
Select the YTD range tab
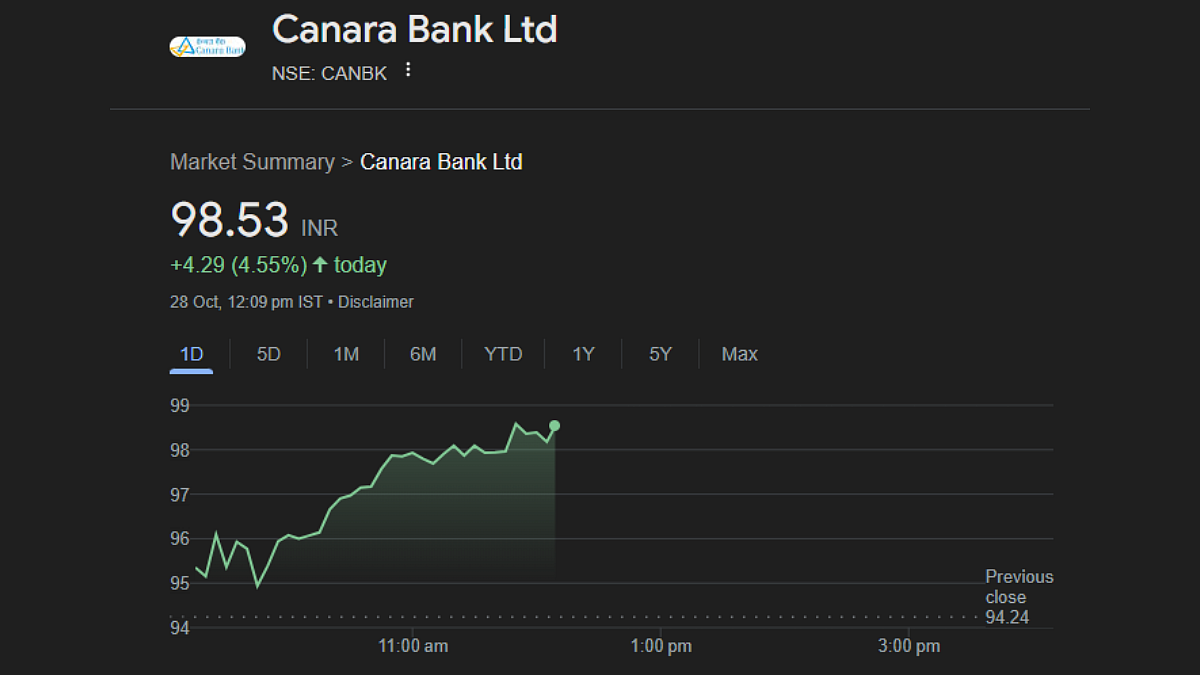point(503,354)
